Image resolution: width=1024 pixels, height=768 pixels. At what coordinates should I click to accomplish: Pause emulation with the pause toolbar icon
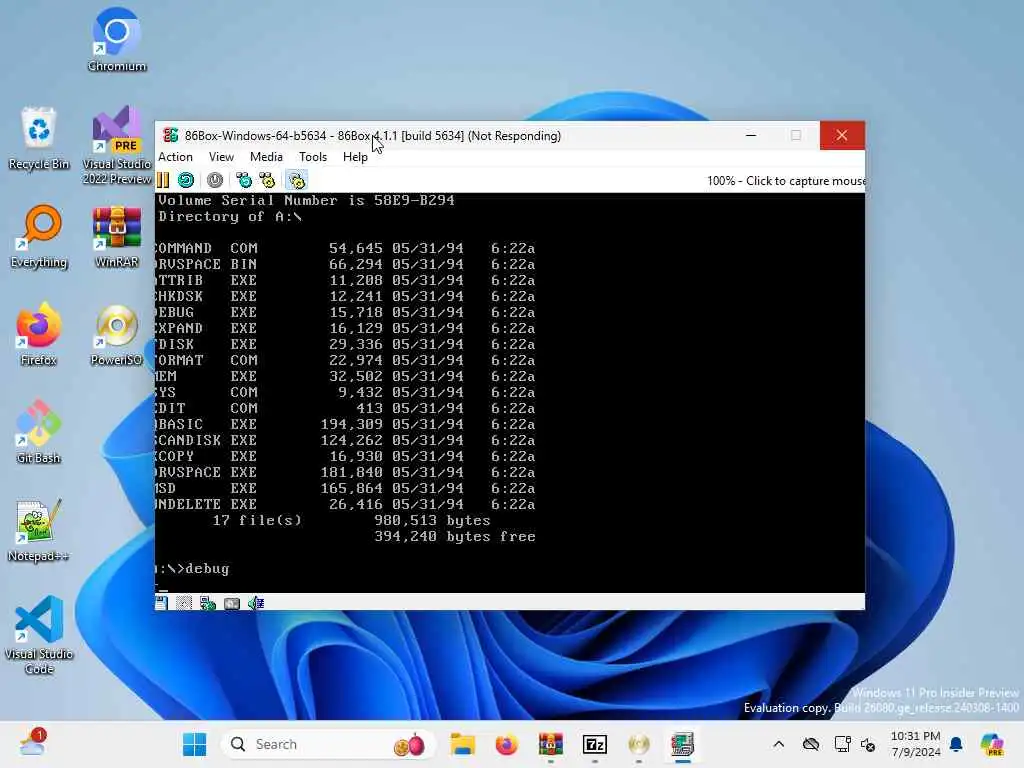pyautogui.click(x=163, y=180)
